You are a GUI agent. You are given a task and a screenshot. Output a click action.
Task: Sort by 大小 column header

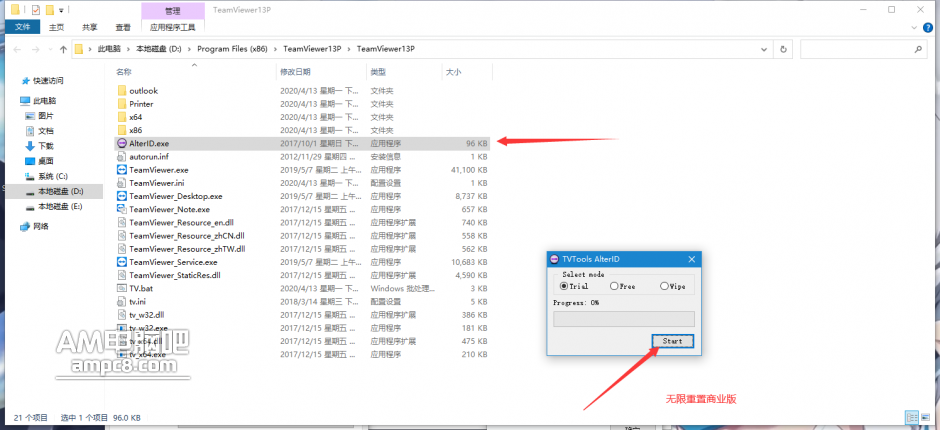[x=453, y=72]
